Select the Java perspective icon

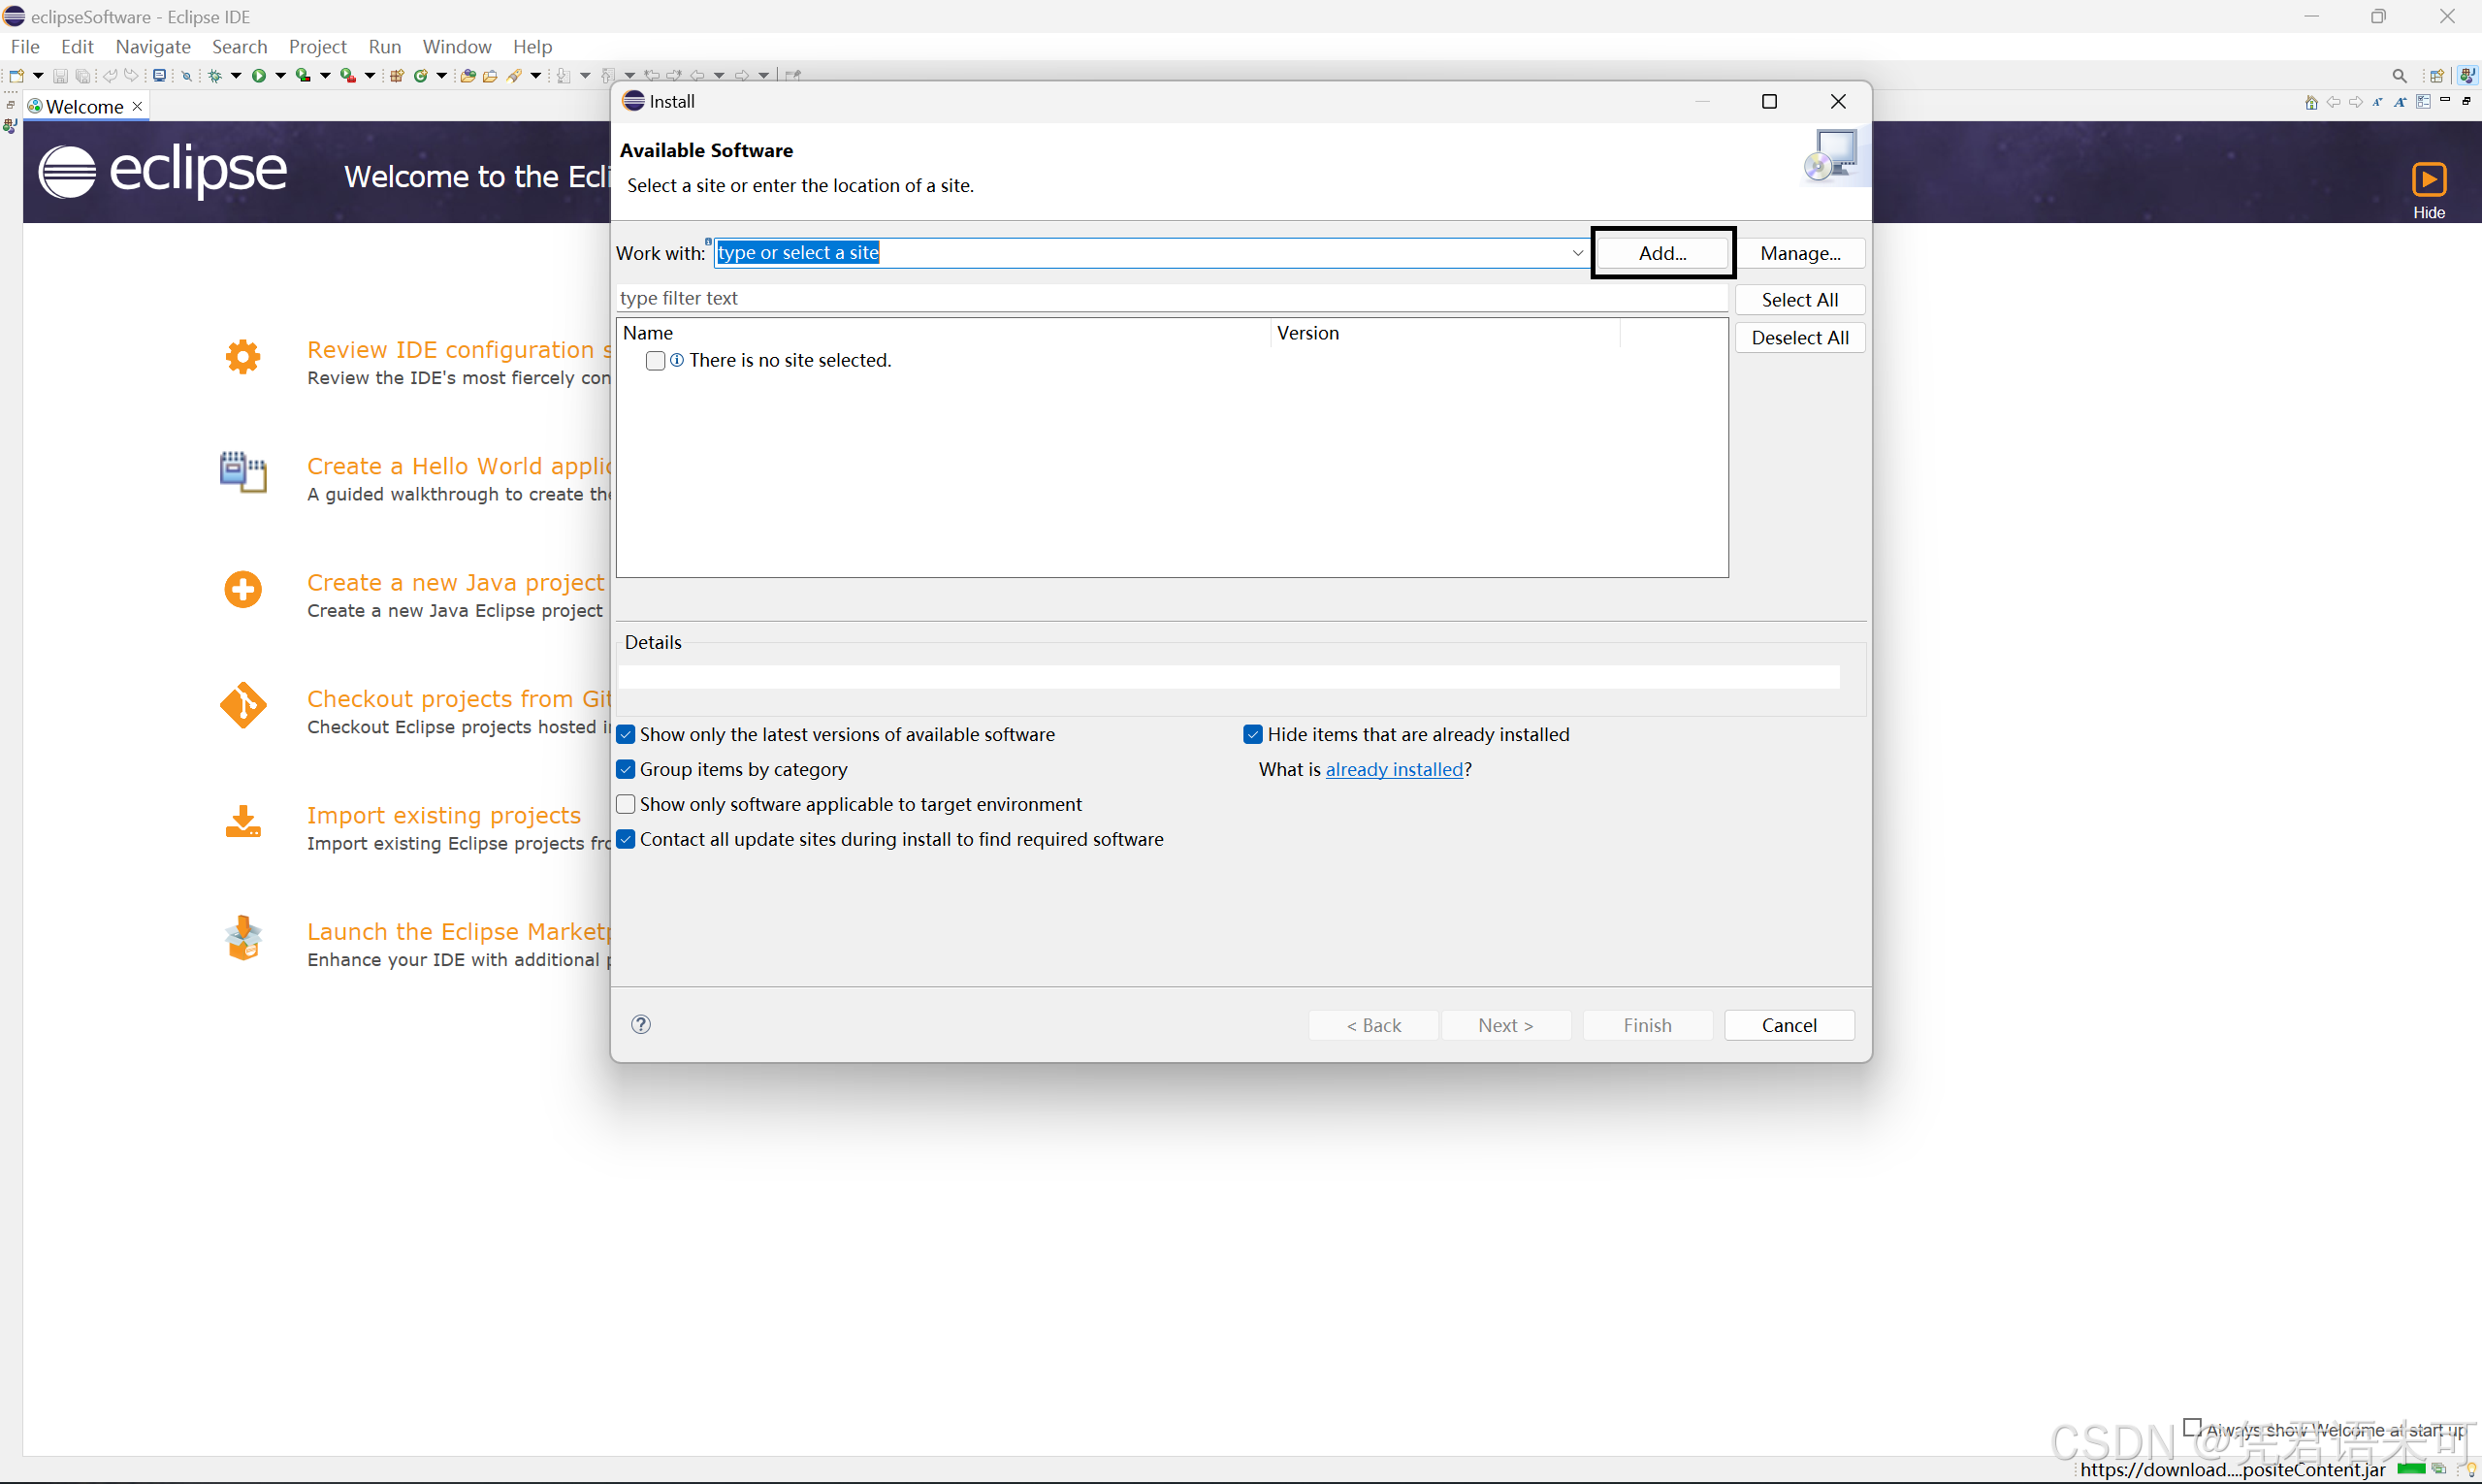(2468, 76)
